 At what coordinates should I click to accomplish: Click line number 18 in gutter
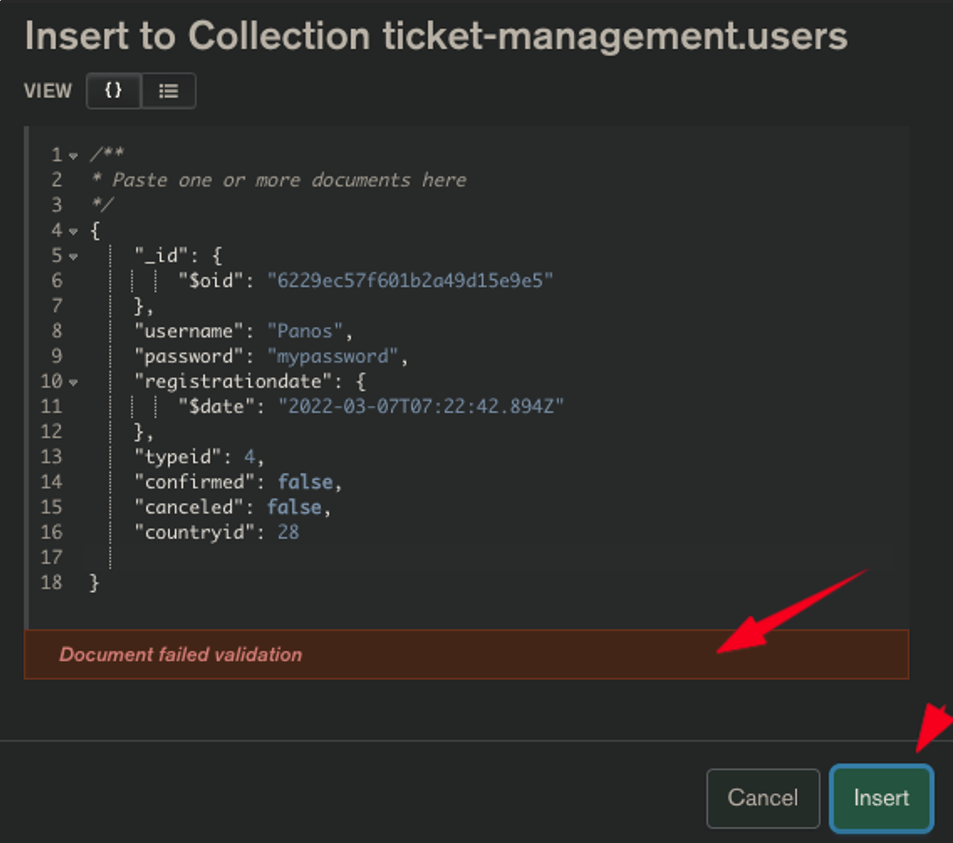[x=52, y=582]
